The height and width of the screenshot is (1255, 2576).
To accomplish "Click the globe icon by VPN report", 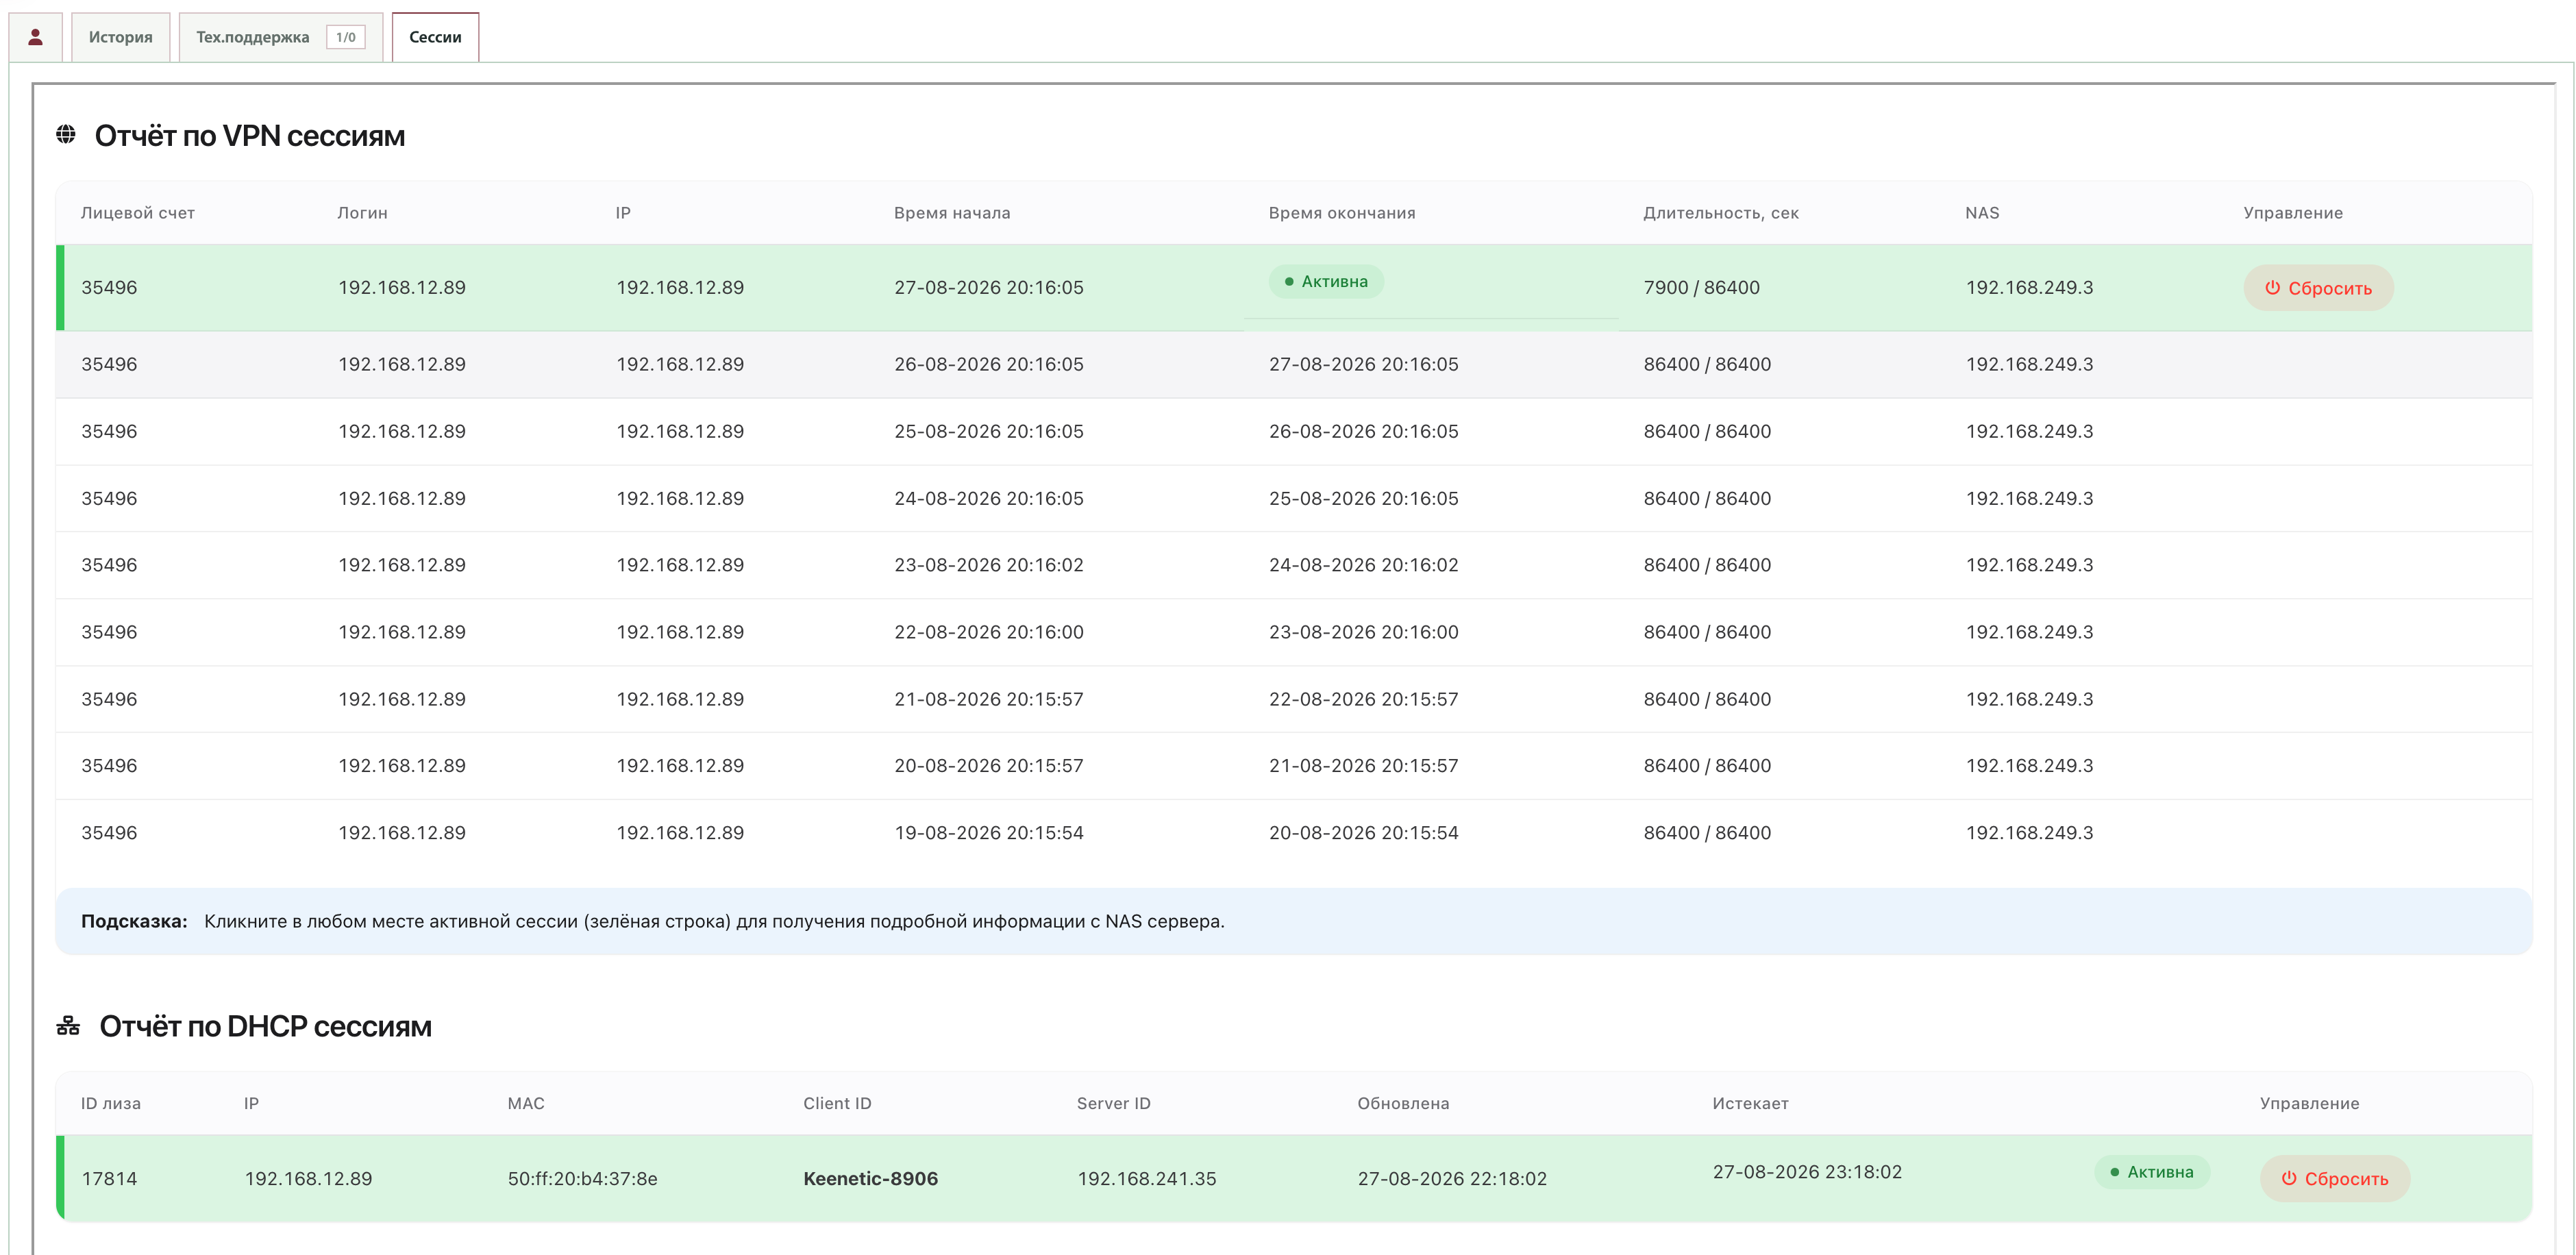I will tap(66, 134).
